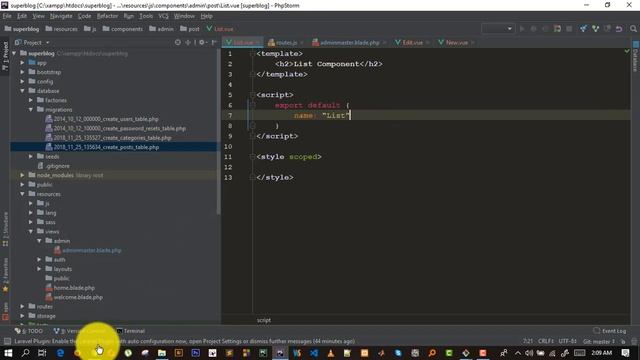
Task: Open the Tools menu
Action: tap(146, 16)
